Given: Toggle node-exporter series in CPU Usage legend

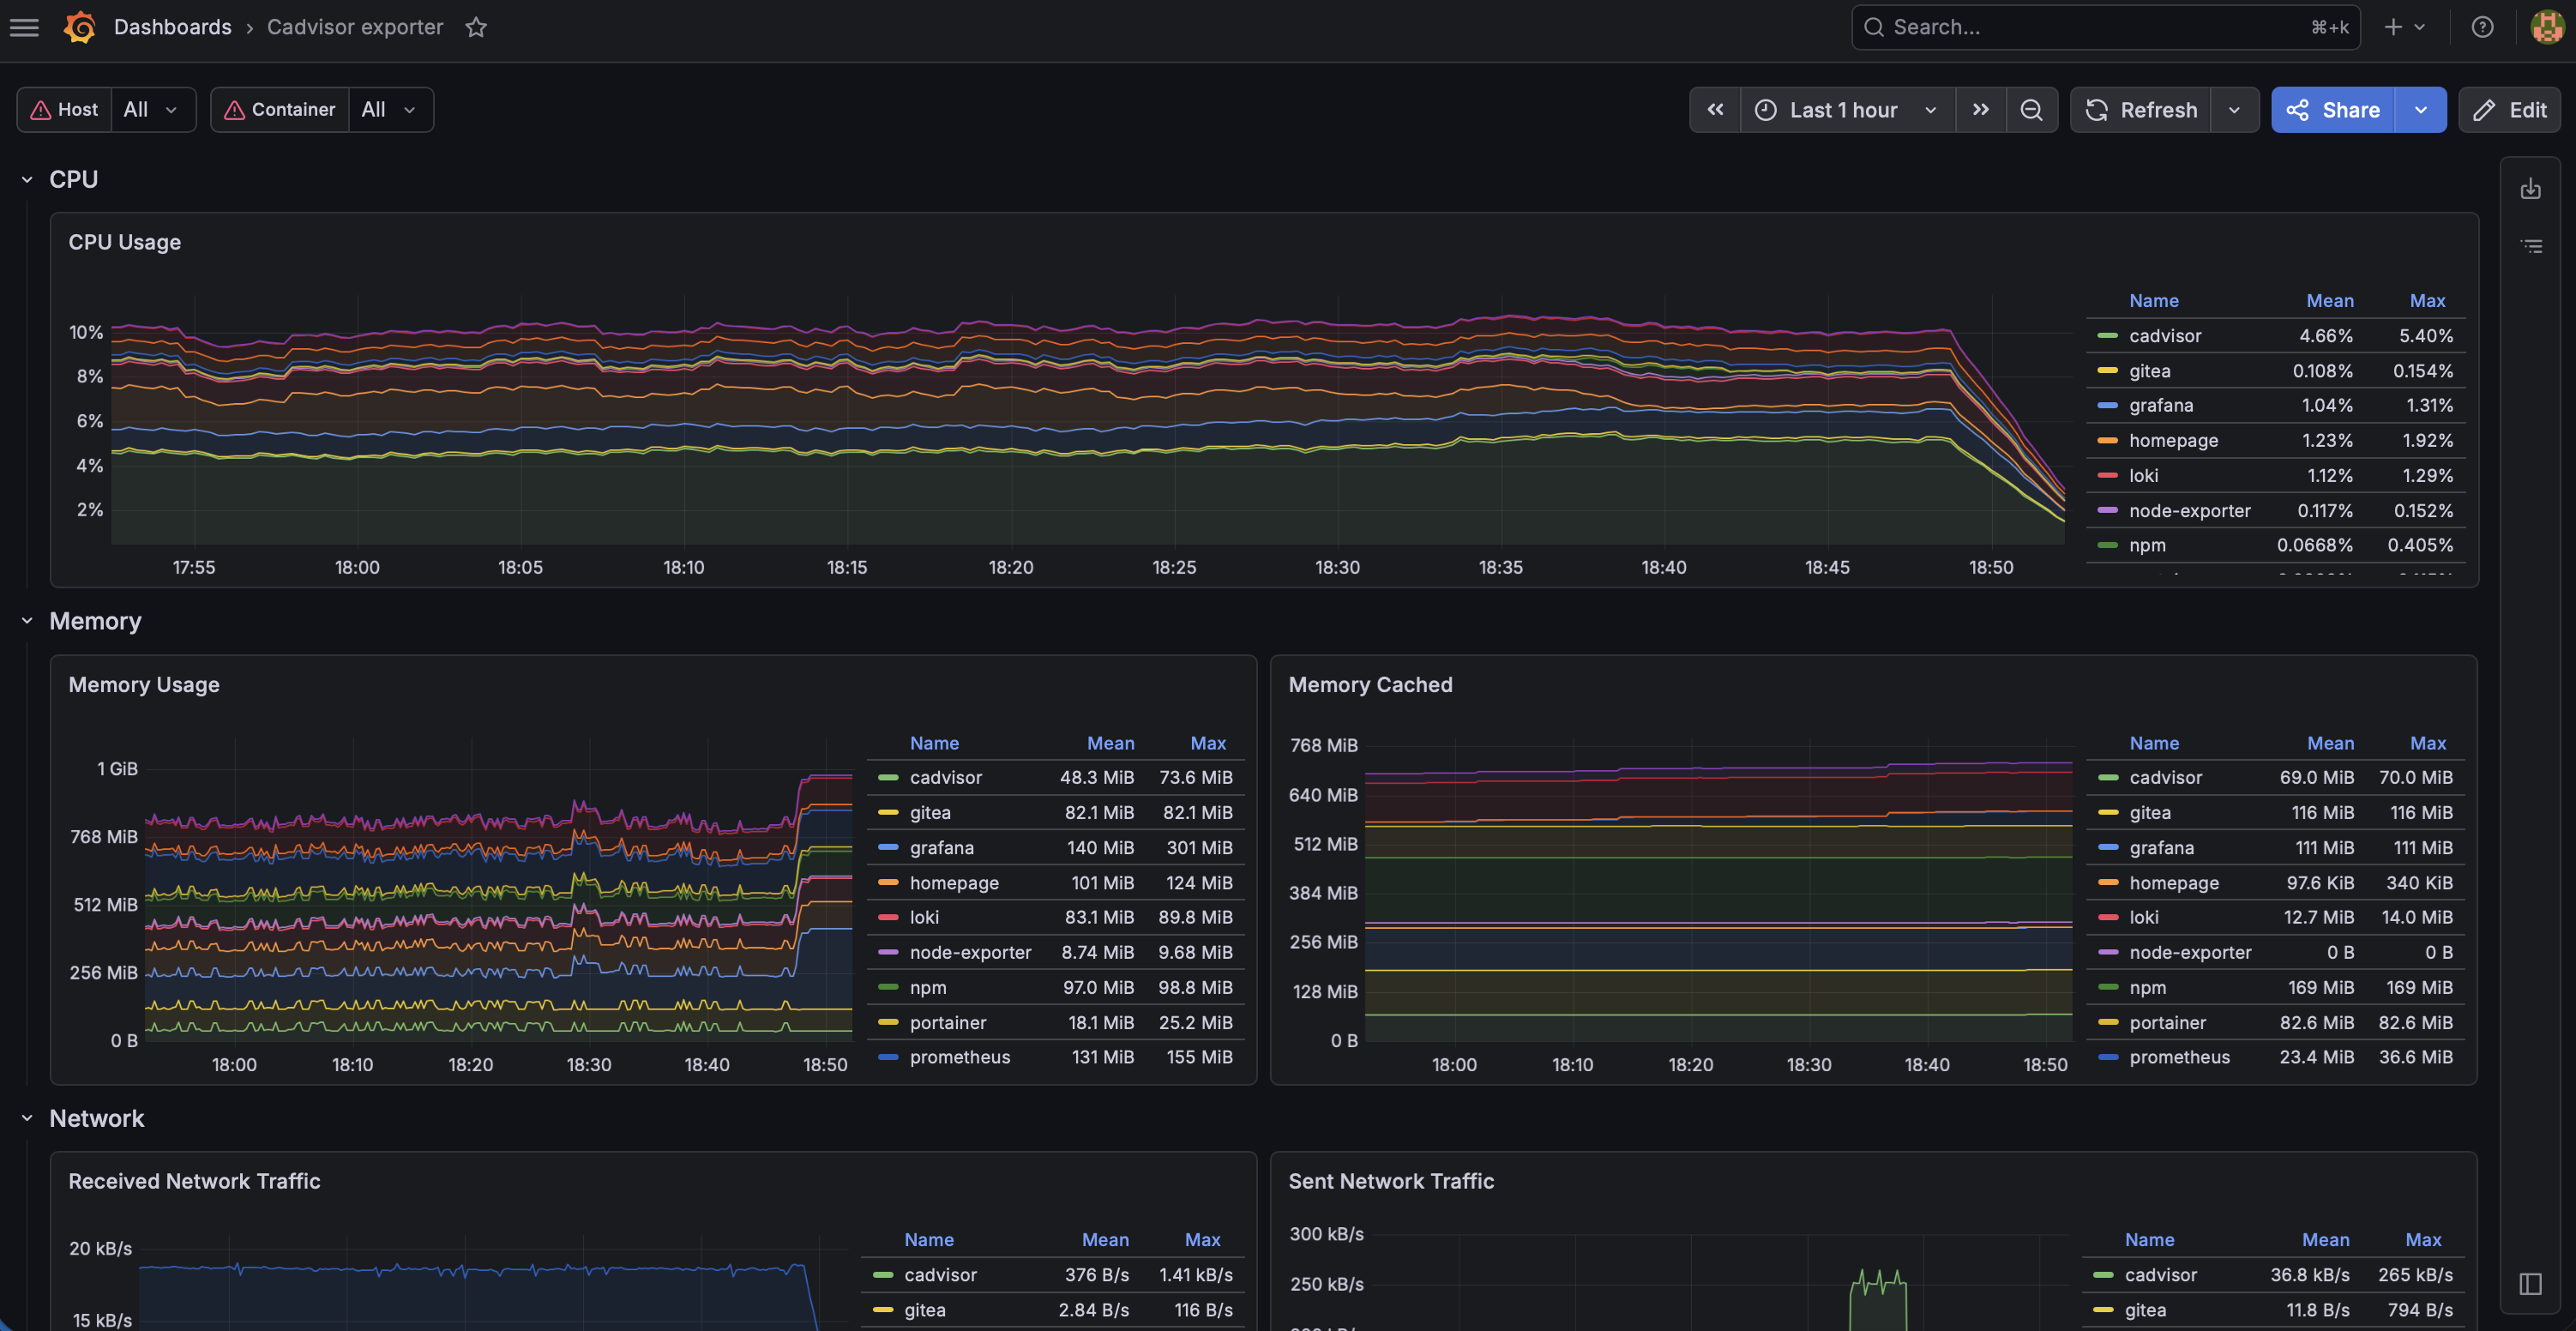Looking at the screenshot, I should [2189, 511].
